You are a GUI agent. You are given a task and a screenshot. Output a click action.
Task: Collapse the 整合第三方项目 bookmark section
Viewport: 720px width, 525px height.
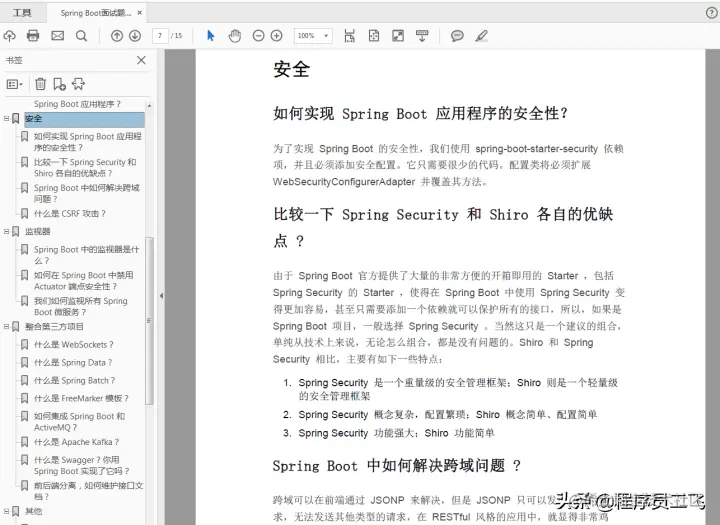coord(6,327)
